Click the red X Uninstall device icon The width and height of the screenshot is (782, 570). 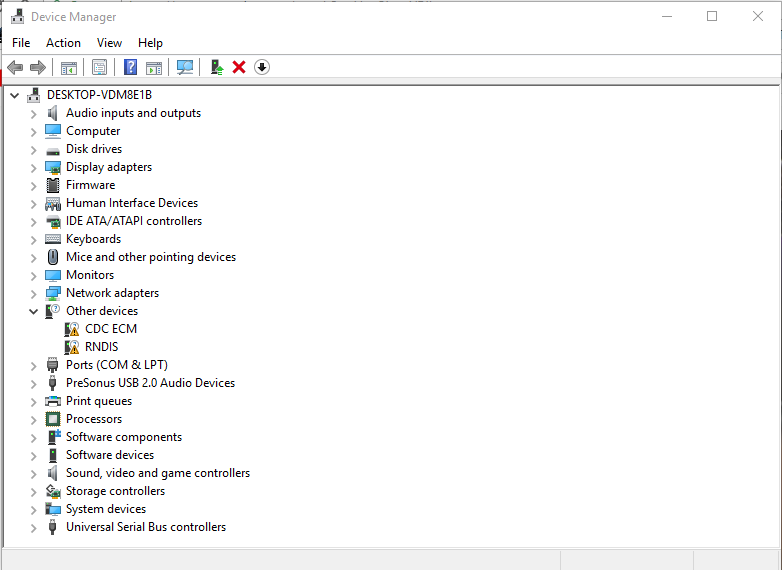tap(239, 67)
